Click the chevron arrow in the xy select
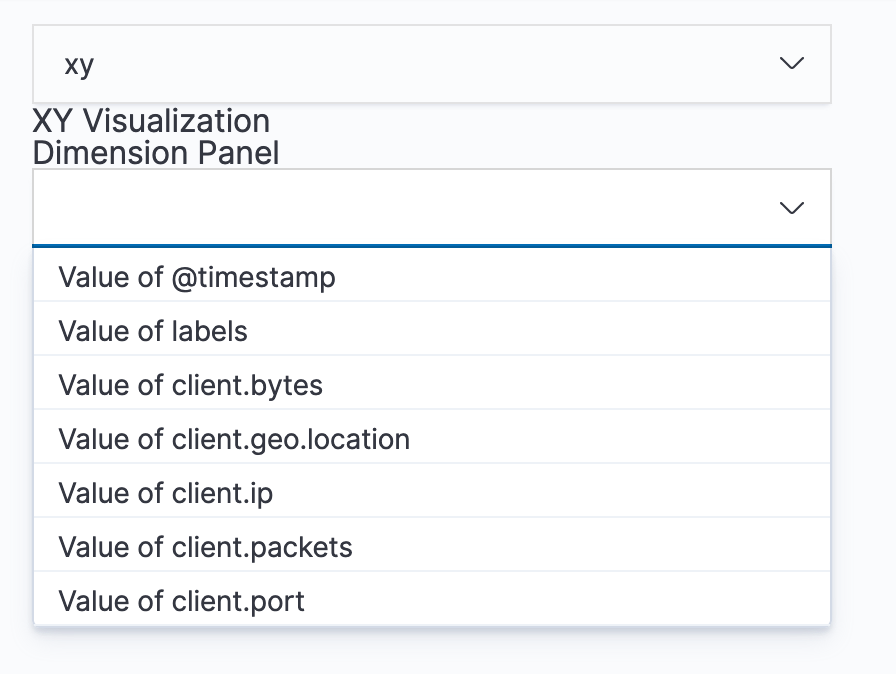The width and height of the screenshot is (896, 674). pyautogui.click(x=791, y=64)
